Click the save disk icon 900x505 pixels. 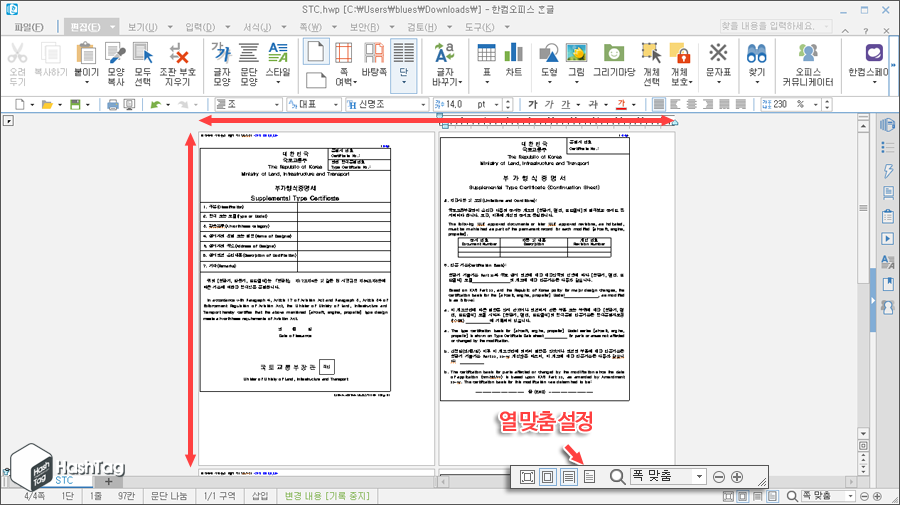point(75,104)
